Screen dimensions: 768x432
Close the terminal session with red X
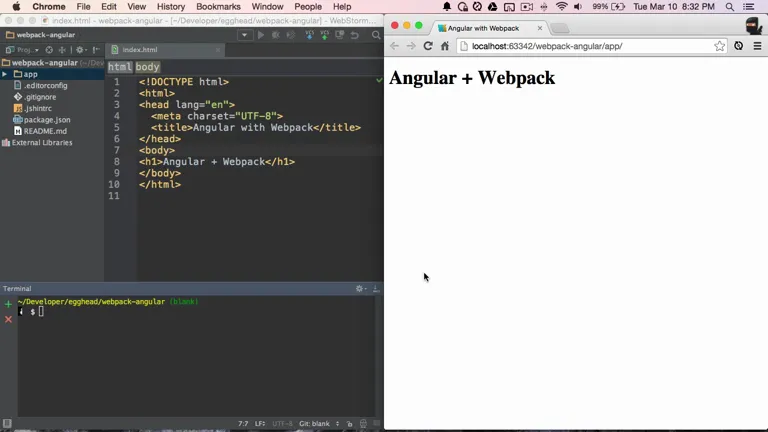[x=8, y=319]
